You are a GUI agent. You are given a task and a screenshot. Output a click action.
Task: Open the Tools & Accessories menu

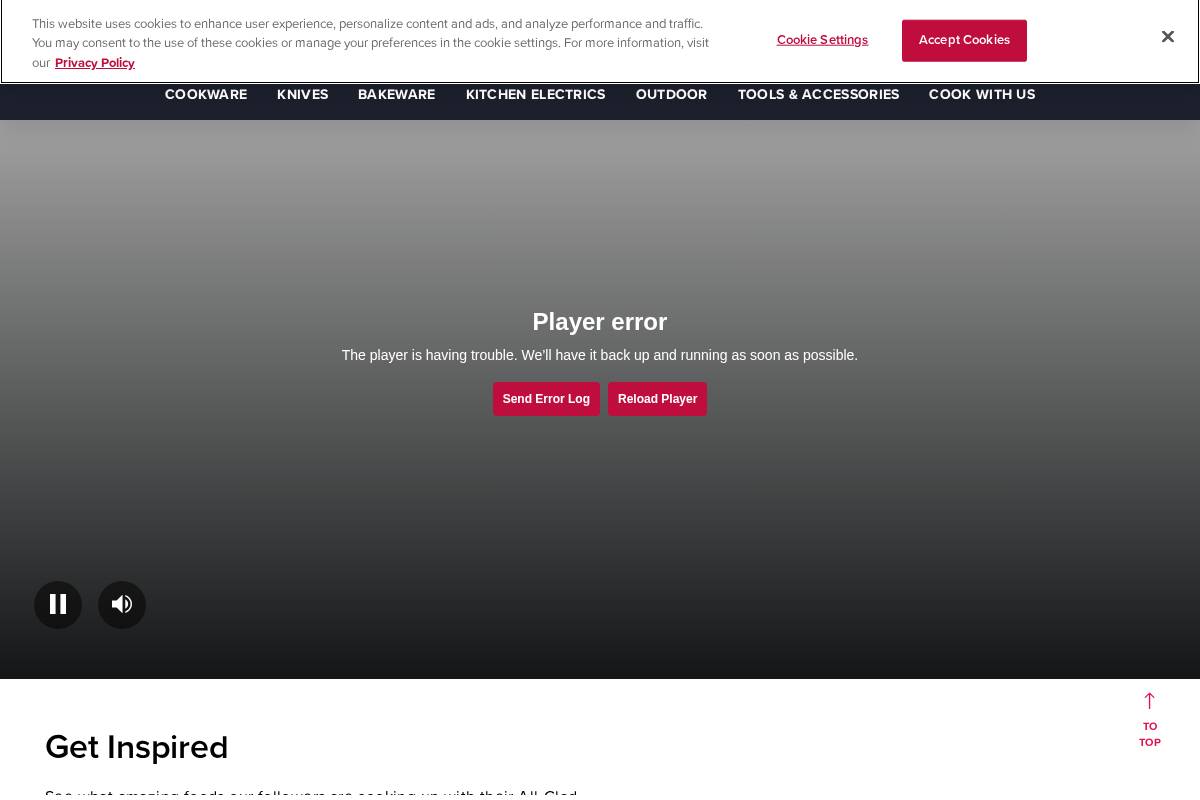[819, 94]
